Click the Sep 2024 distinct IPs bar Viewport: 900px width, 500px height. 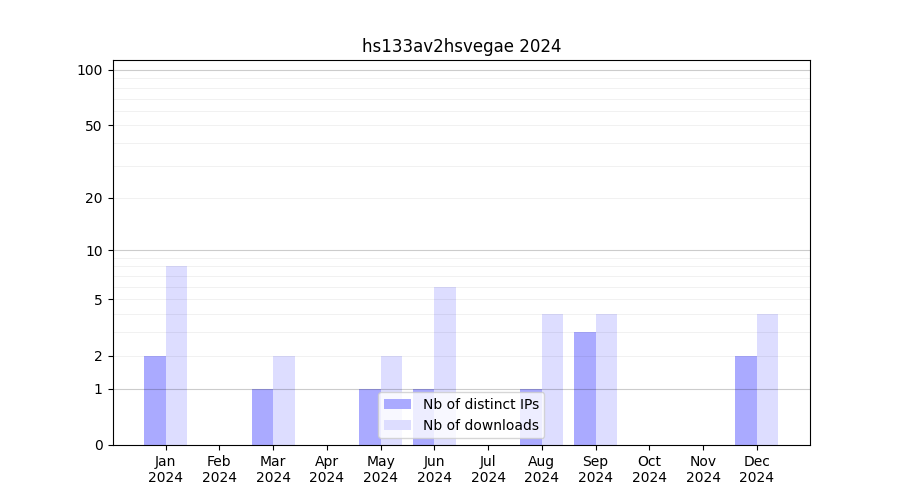(585, 388)
